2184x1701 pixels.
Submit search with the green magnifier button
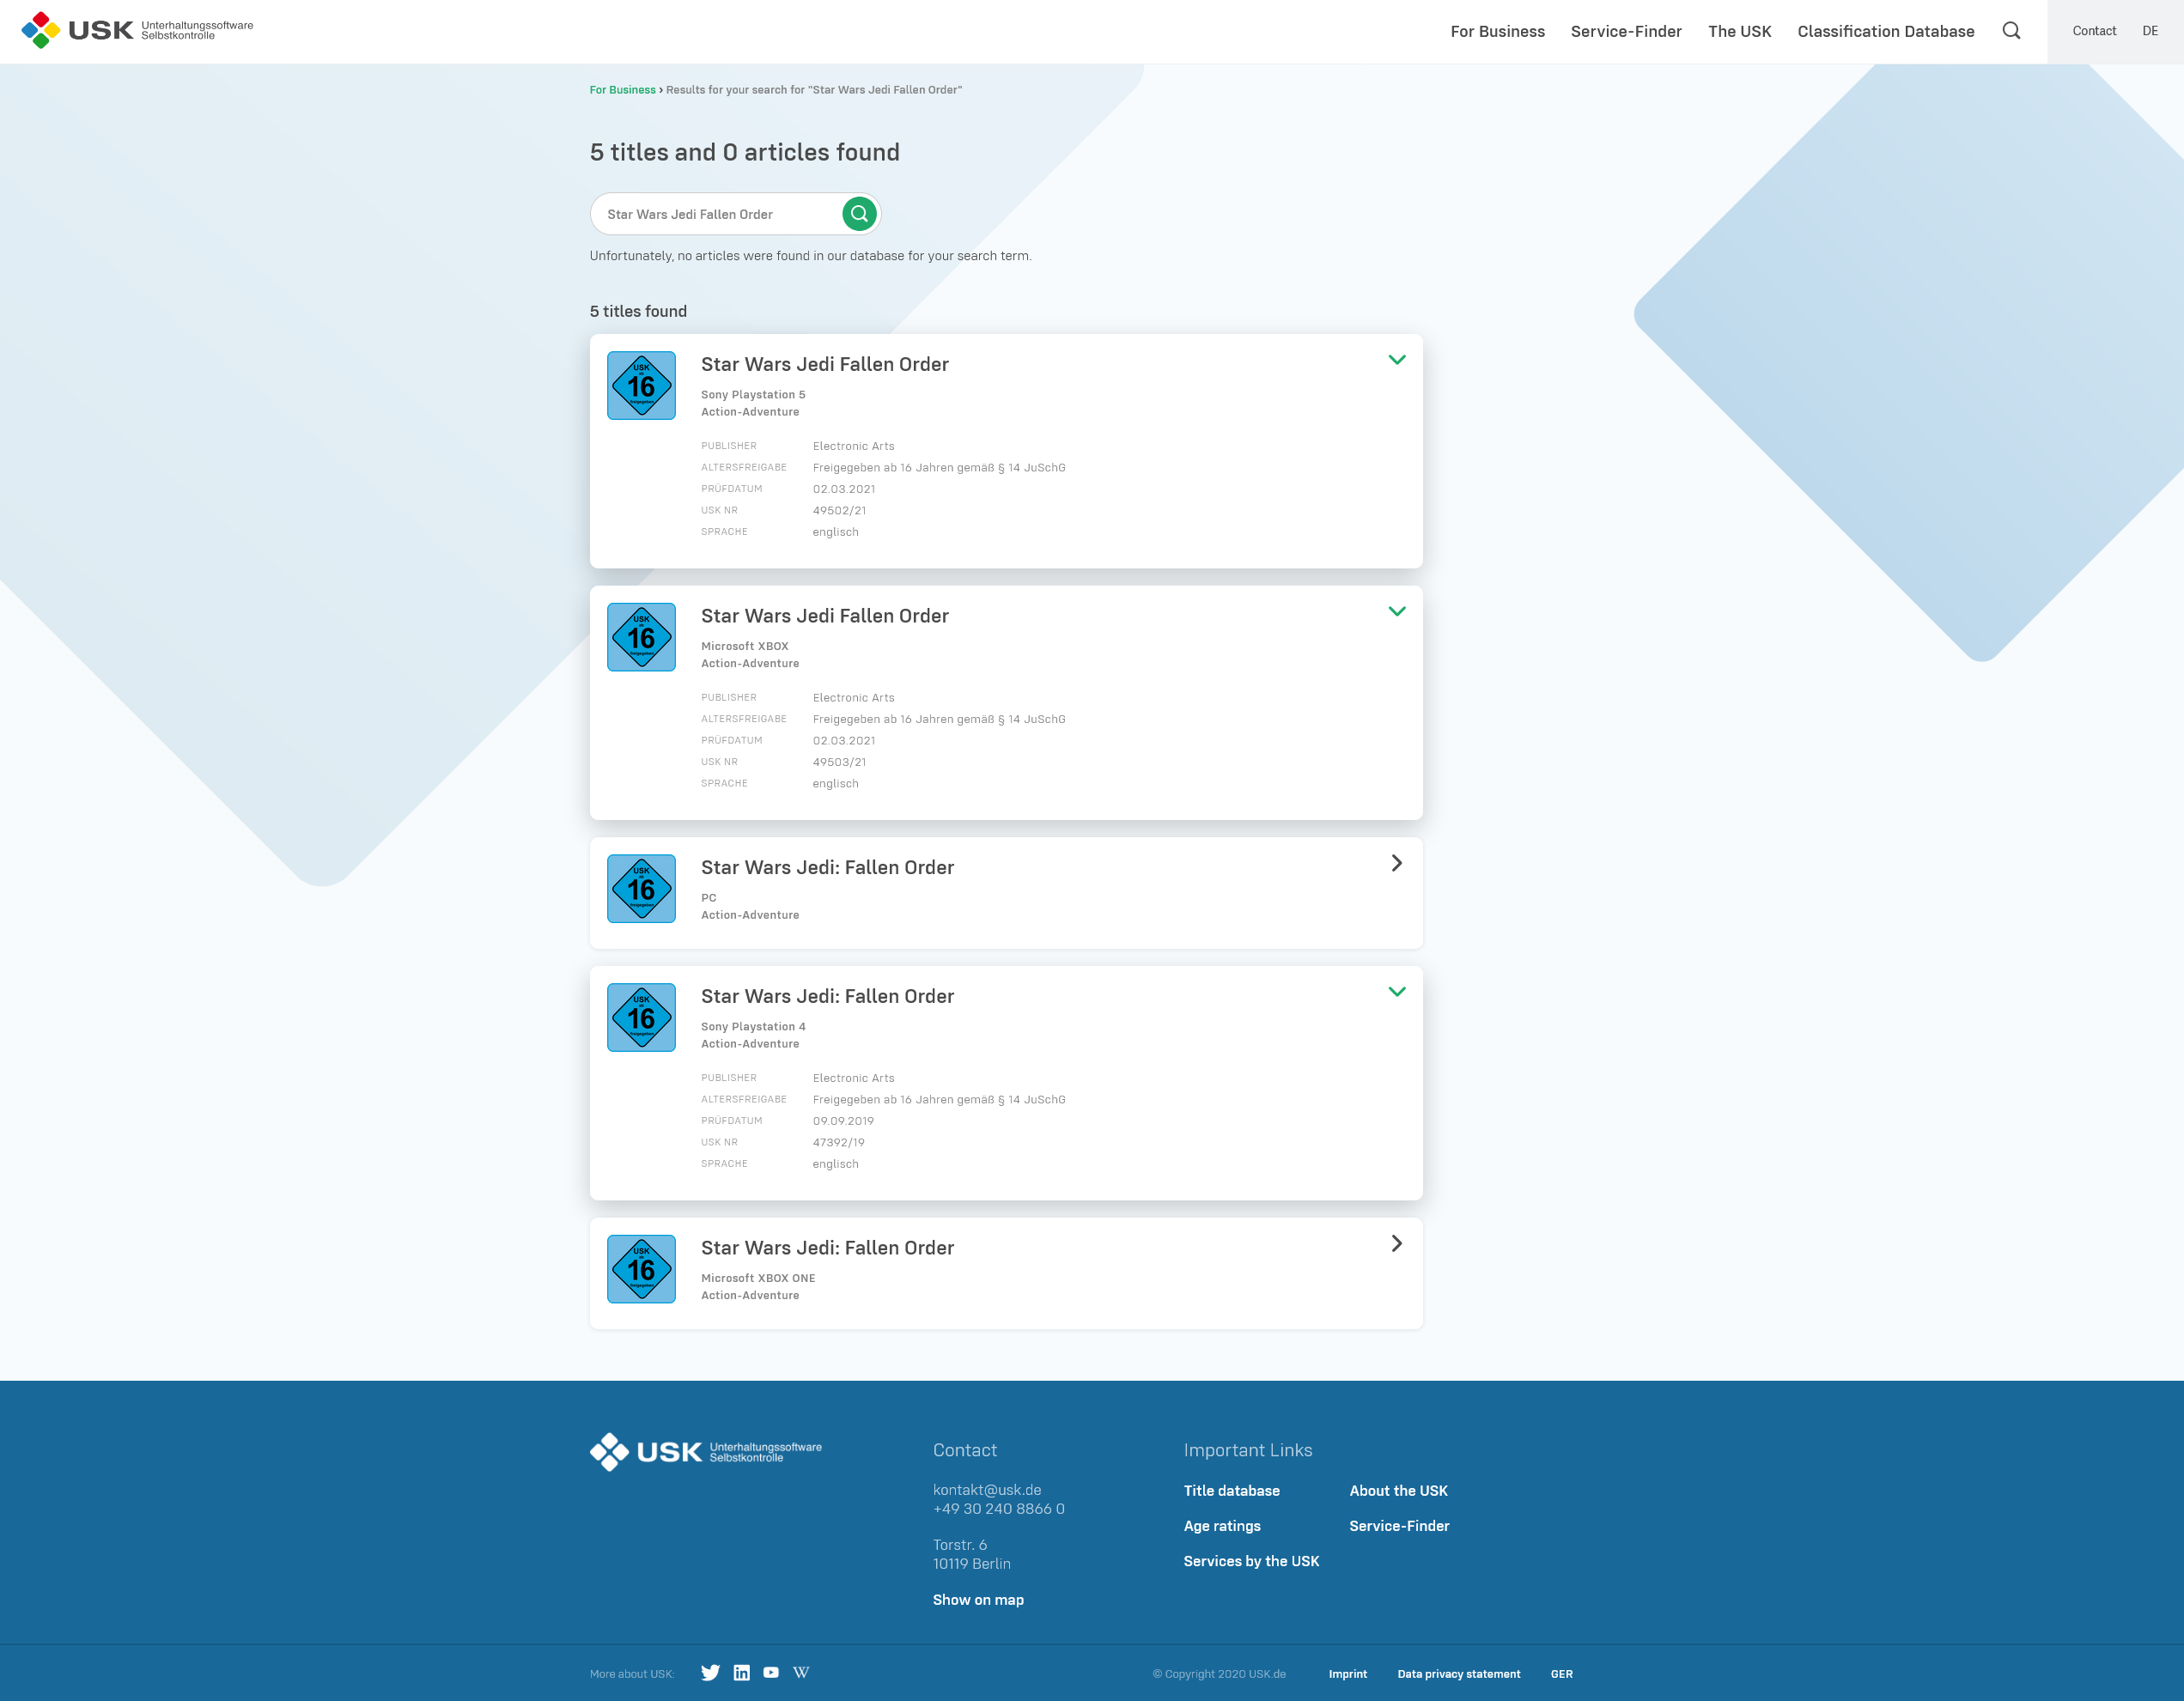click(x=859, y=214)
